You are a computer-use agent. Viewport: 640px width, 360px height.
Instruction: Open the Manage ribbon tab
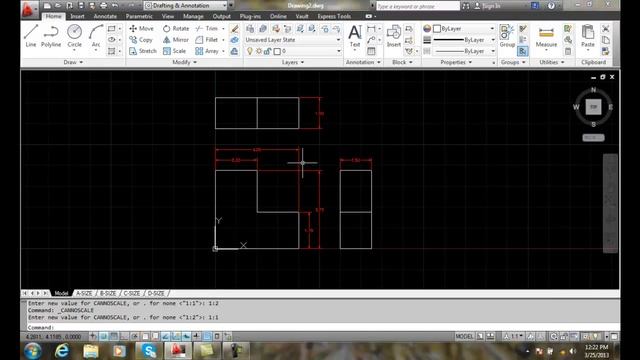(x=193, y=16)
